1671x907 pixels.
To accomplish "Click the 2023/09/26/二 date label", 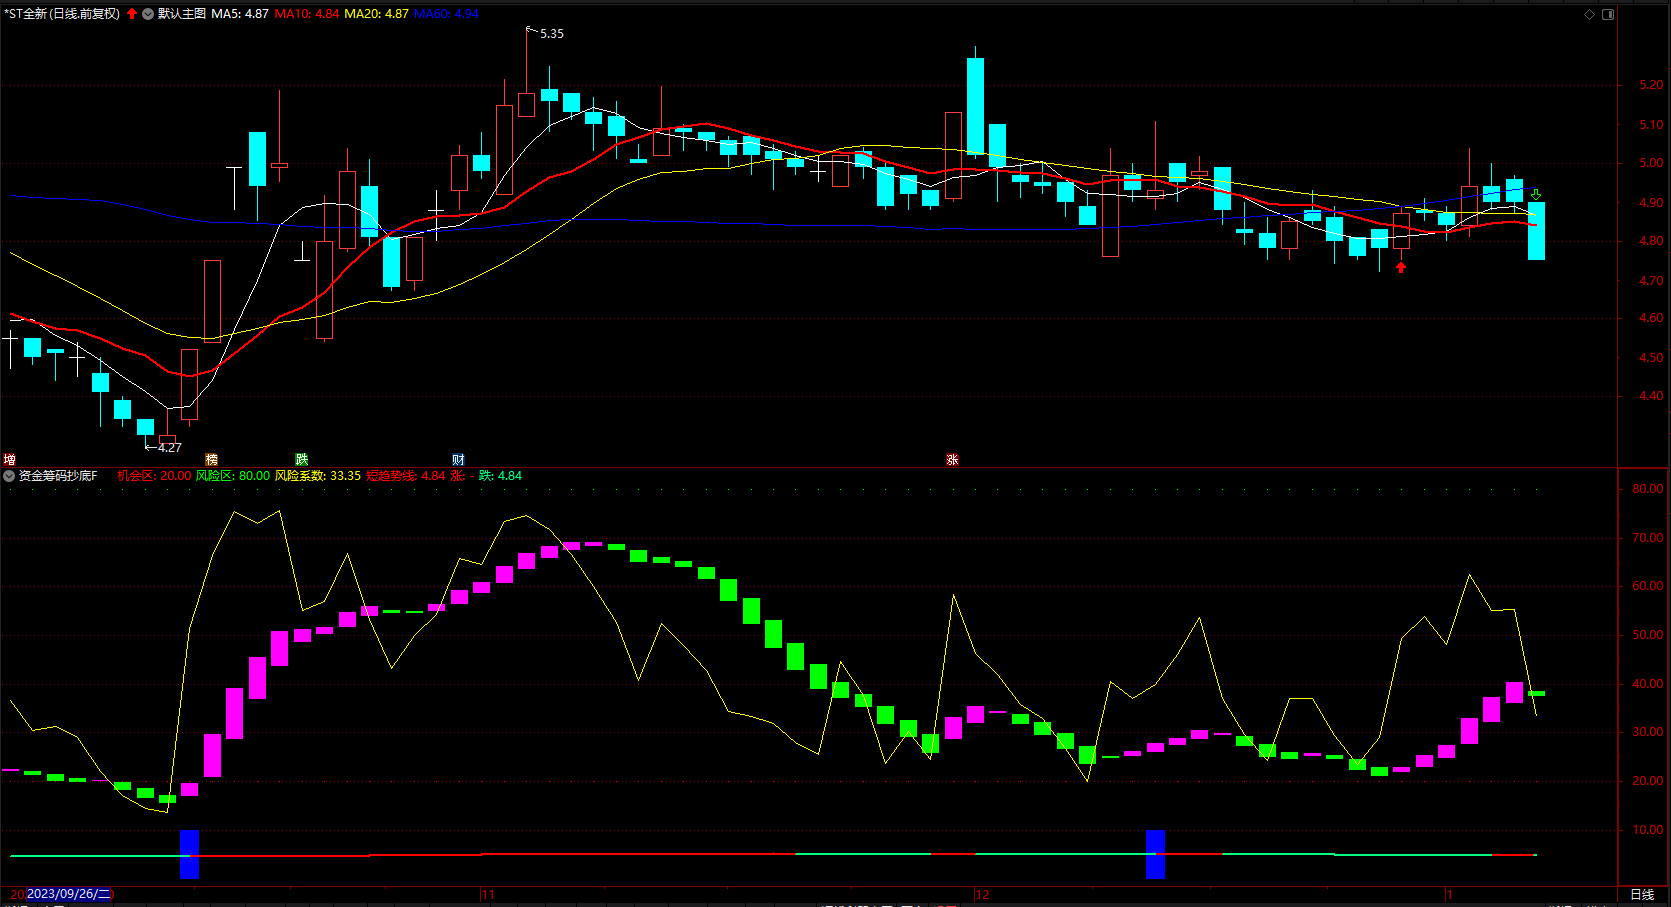I will click(68, 894).
